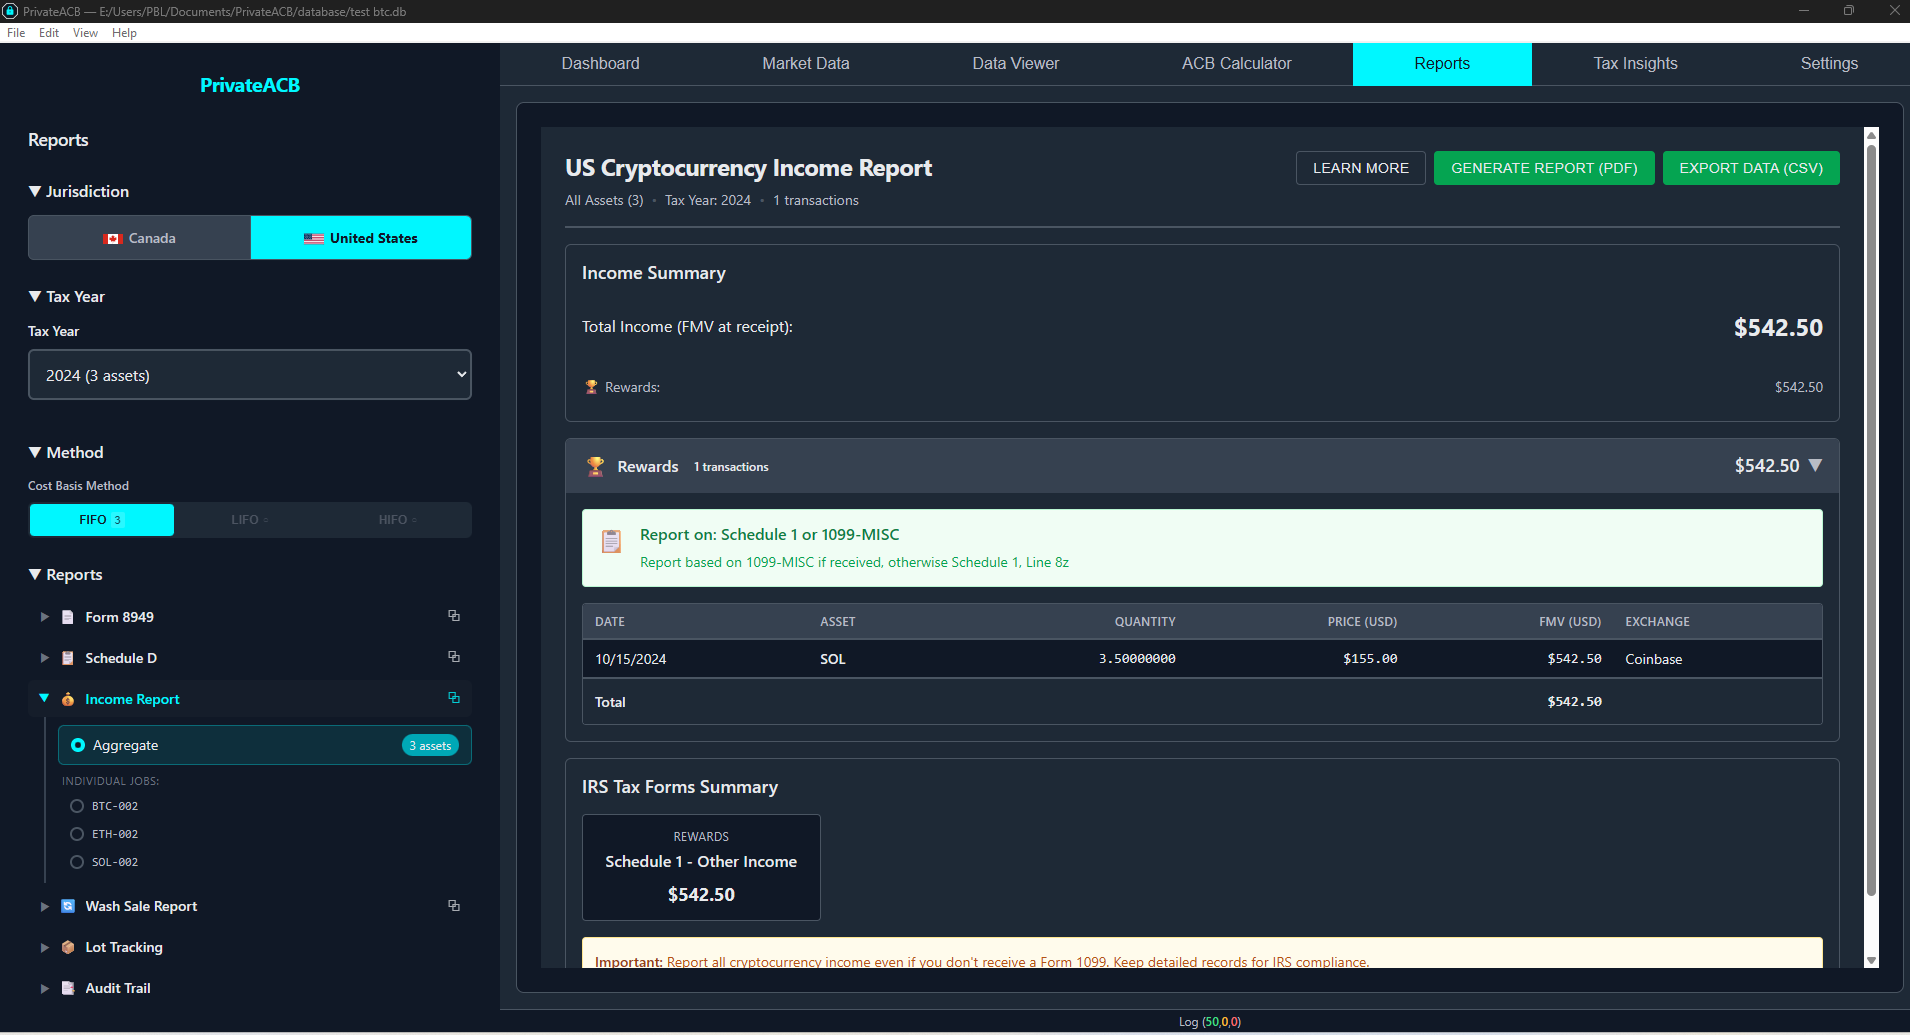Switch to the Tax Insights tab

[x=1636, y=64]
